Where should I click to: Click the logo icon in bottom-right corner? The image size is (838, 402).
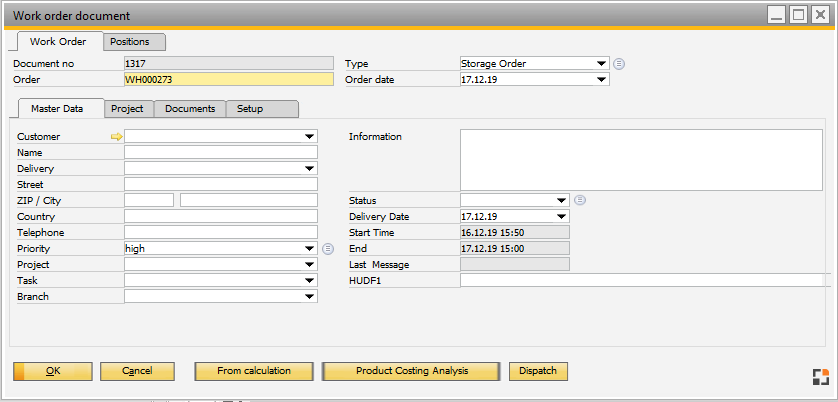(818, 376)
